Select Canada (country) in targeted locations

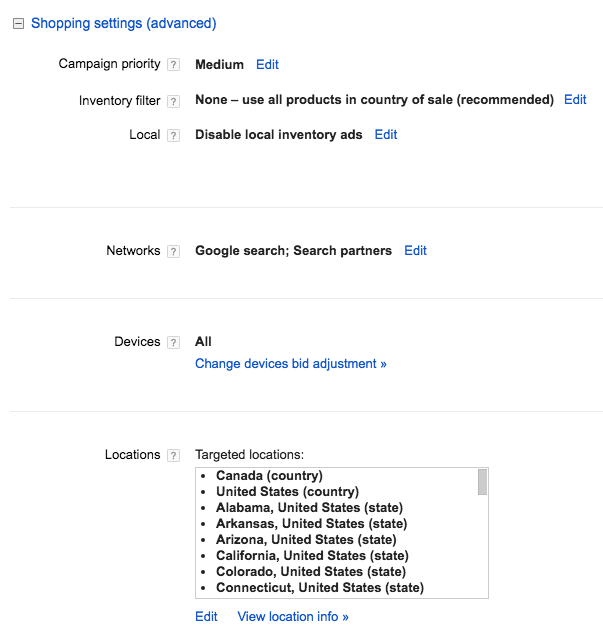269,476
